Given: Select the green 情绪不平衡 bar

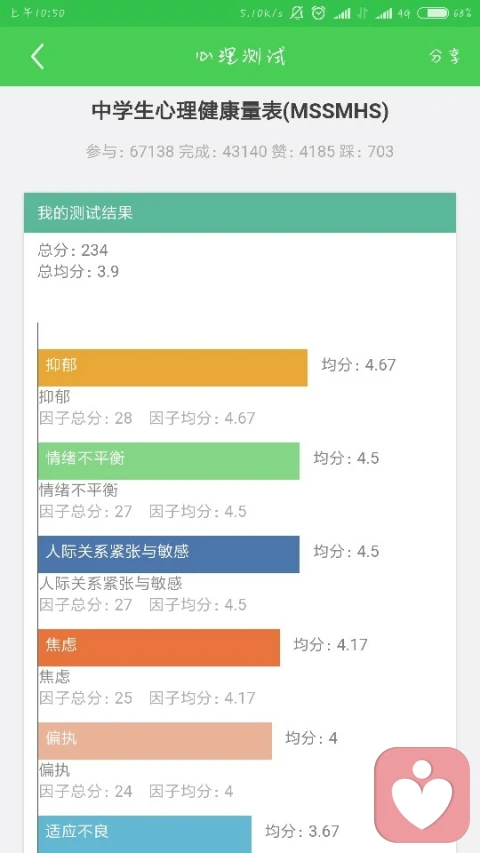Looking at the screenshot, I should pos(169,461).
